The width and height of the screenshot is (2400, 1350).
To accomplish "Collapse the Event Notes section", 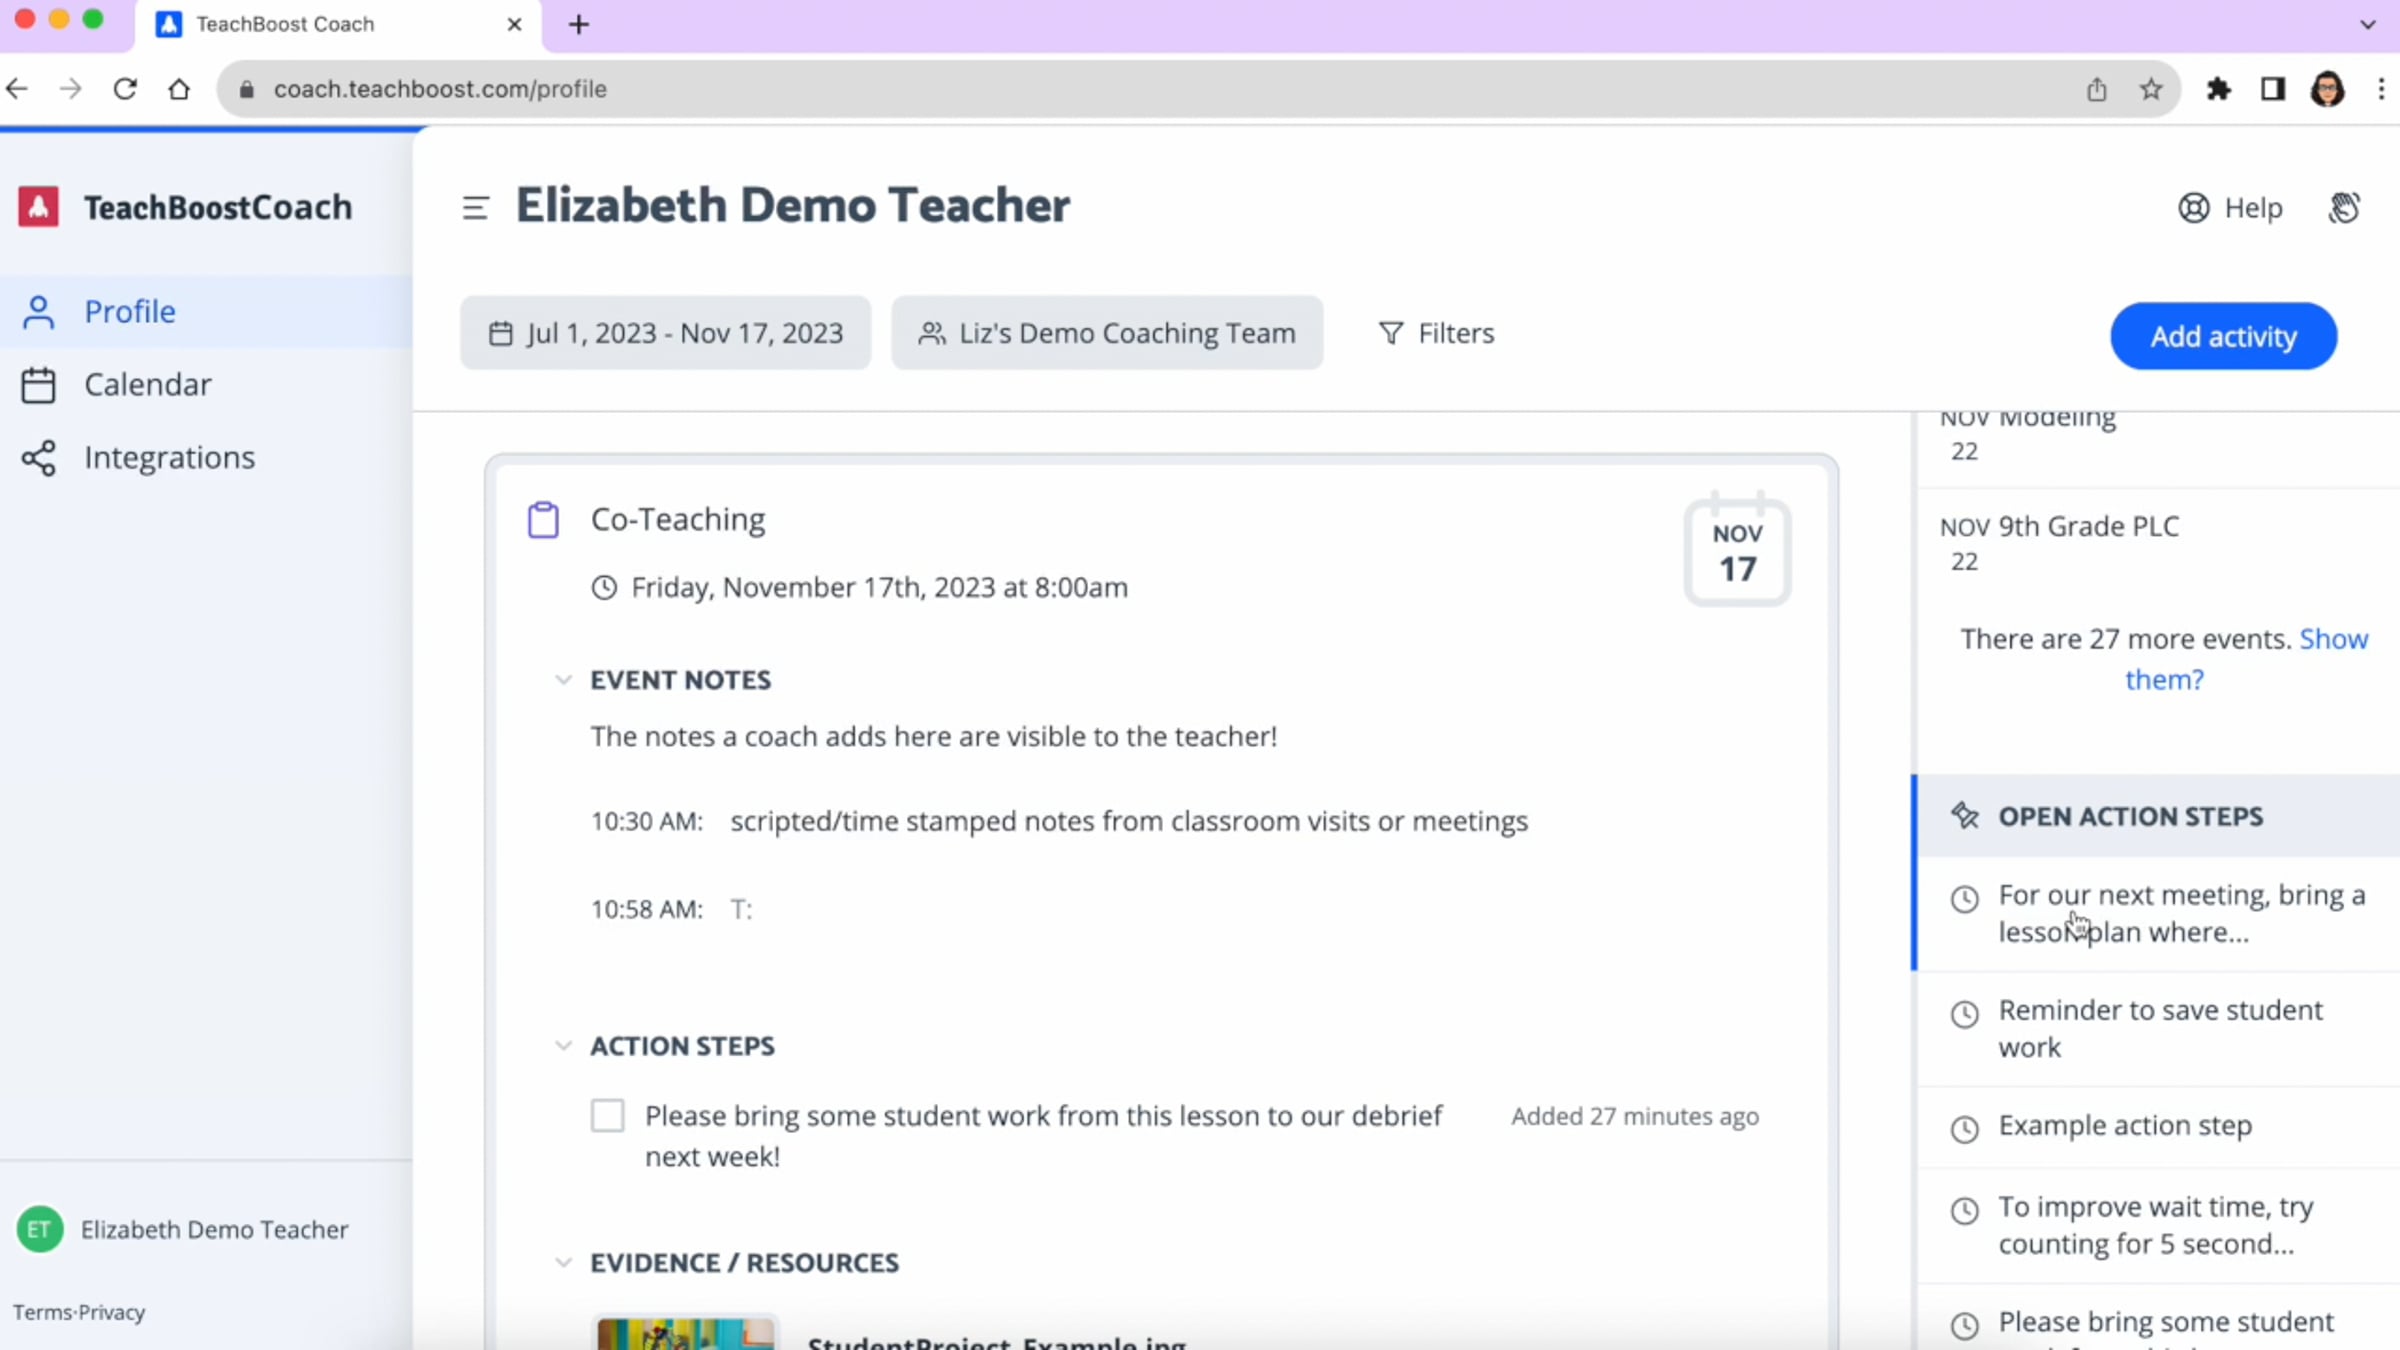I will click(x=563, y=680).
